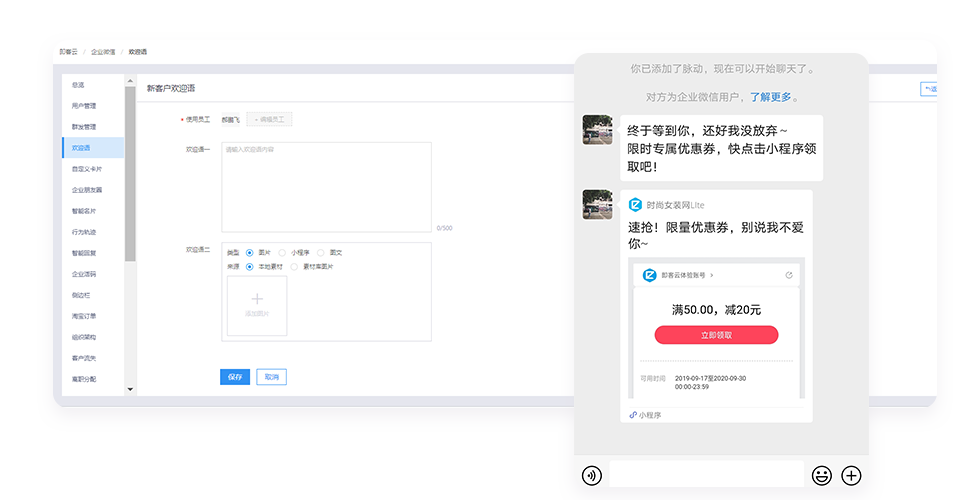The image size is (970, 500).
Task: Click the blue 保存 button
Action: point(235,377)
